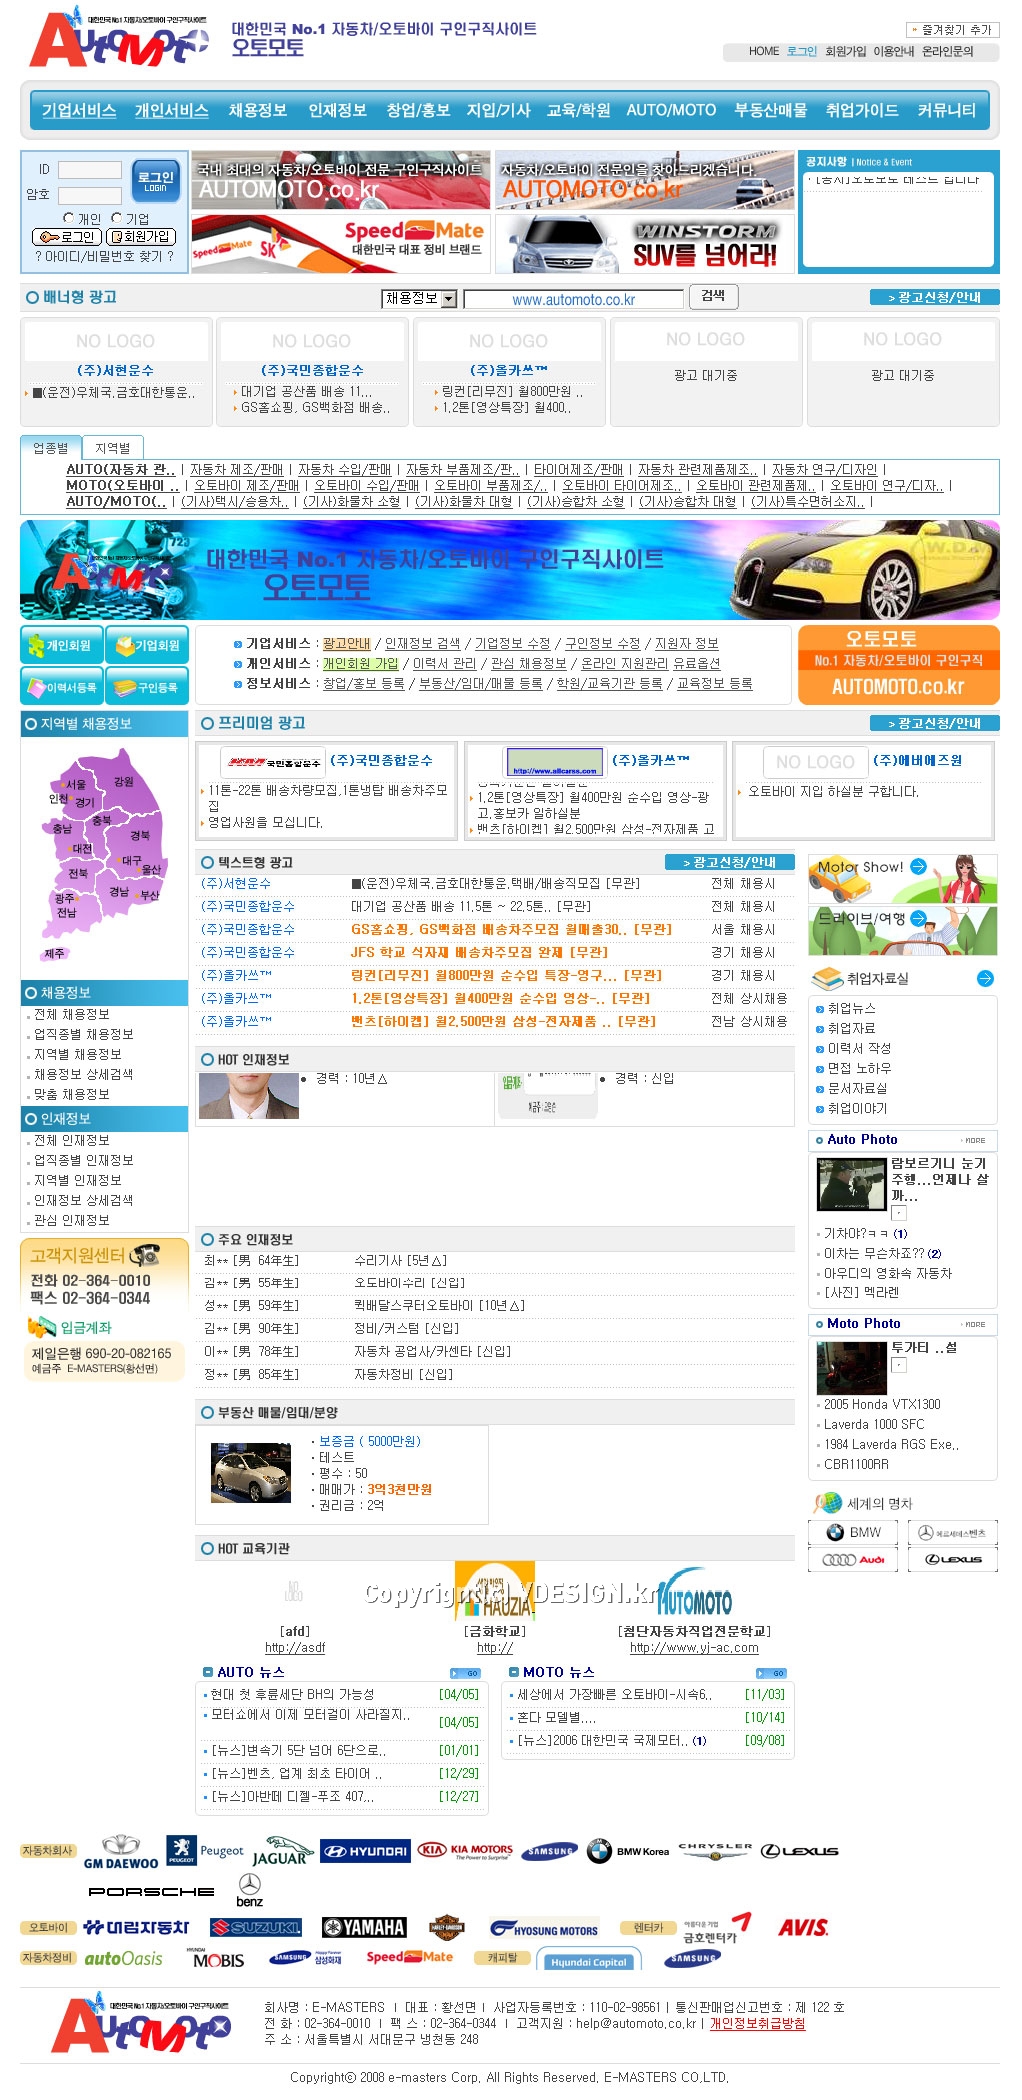Click the Jaguar brand logo

(x=282, y=1851)
